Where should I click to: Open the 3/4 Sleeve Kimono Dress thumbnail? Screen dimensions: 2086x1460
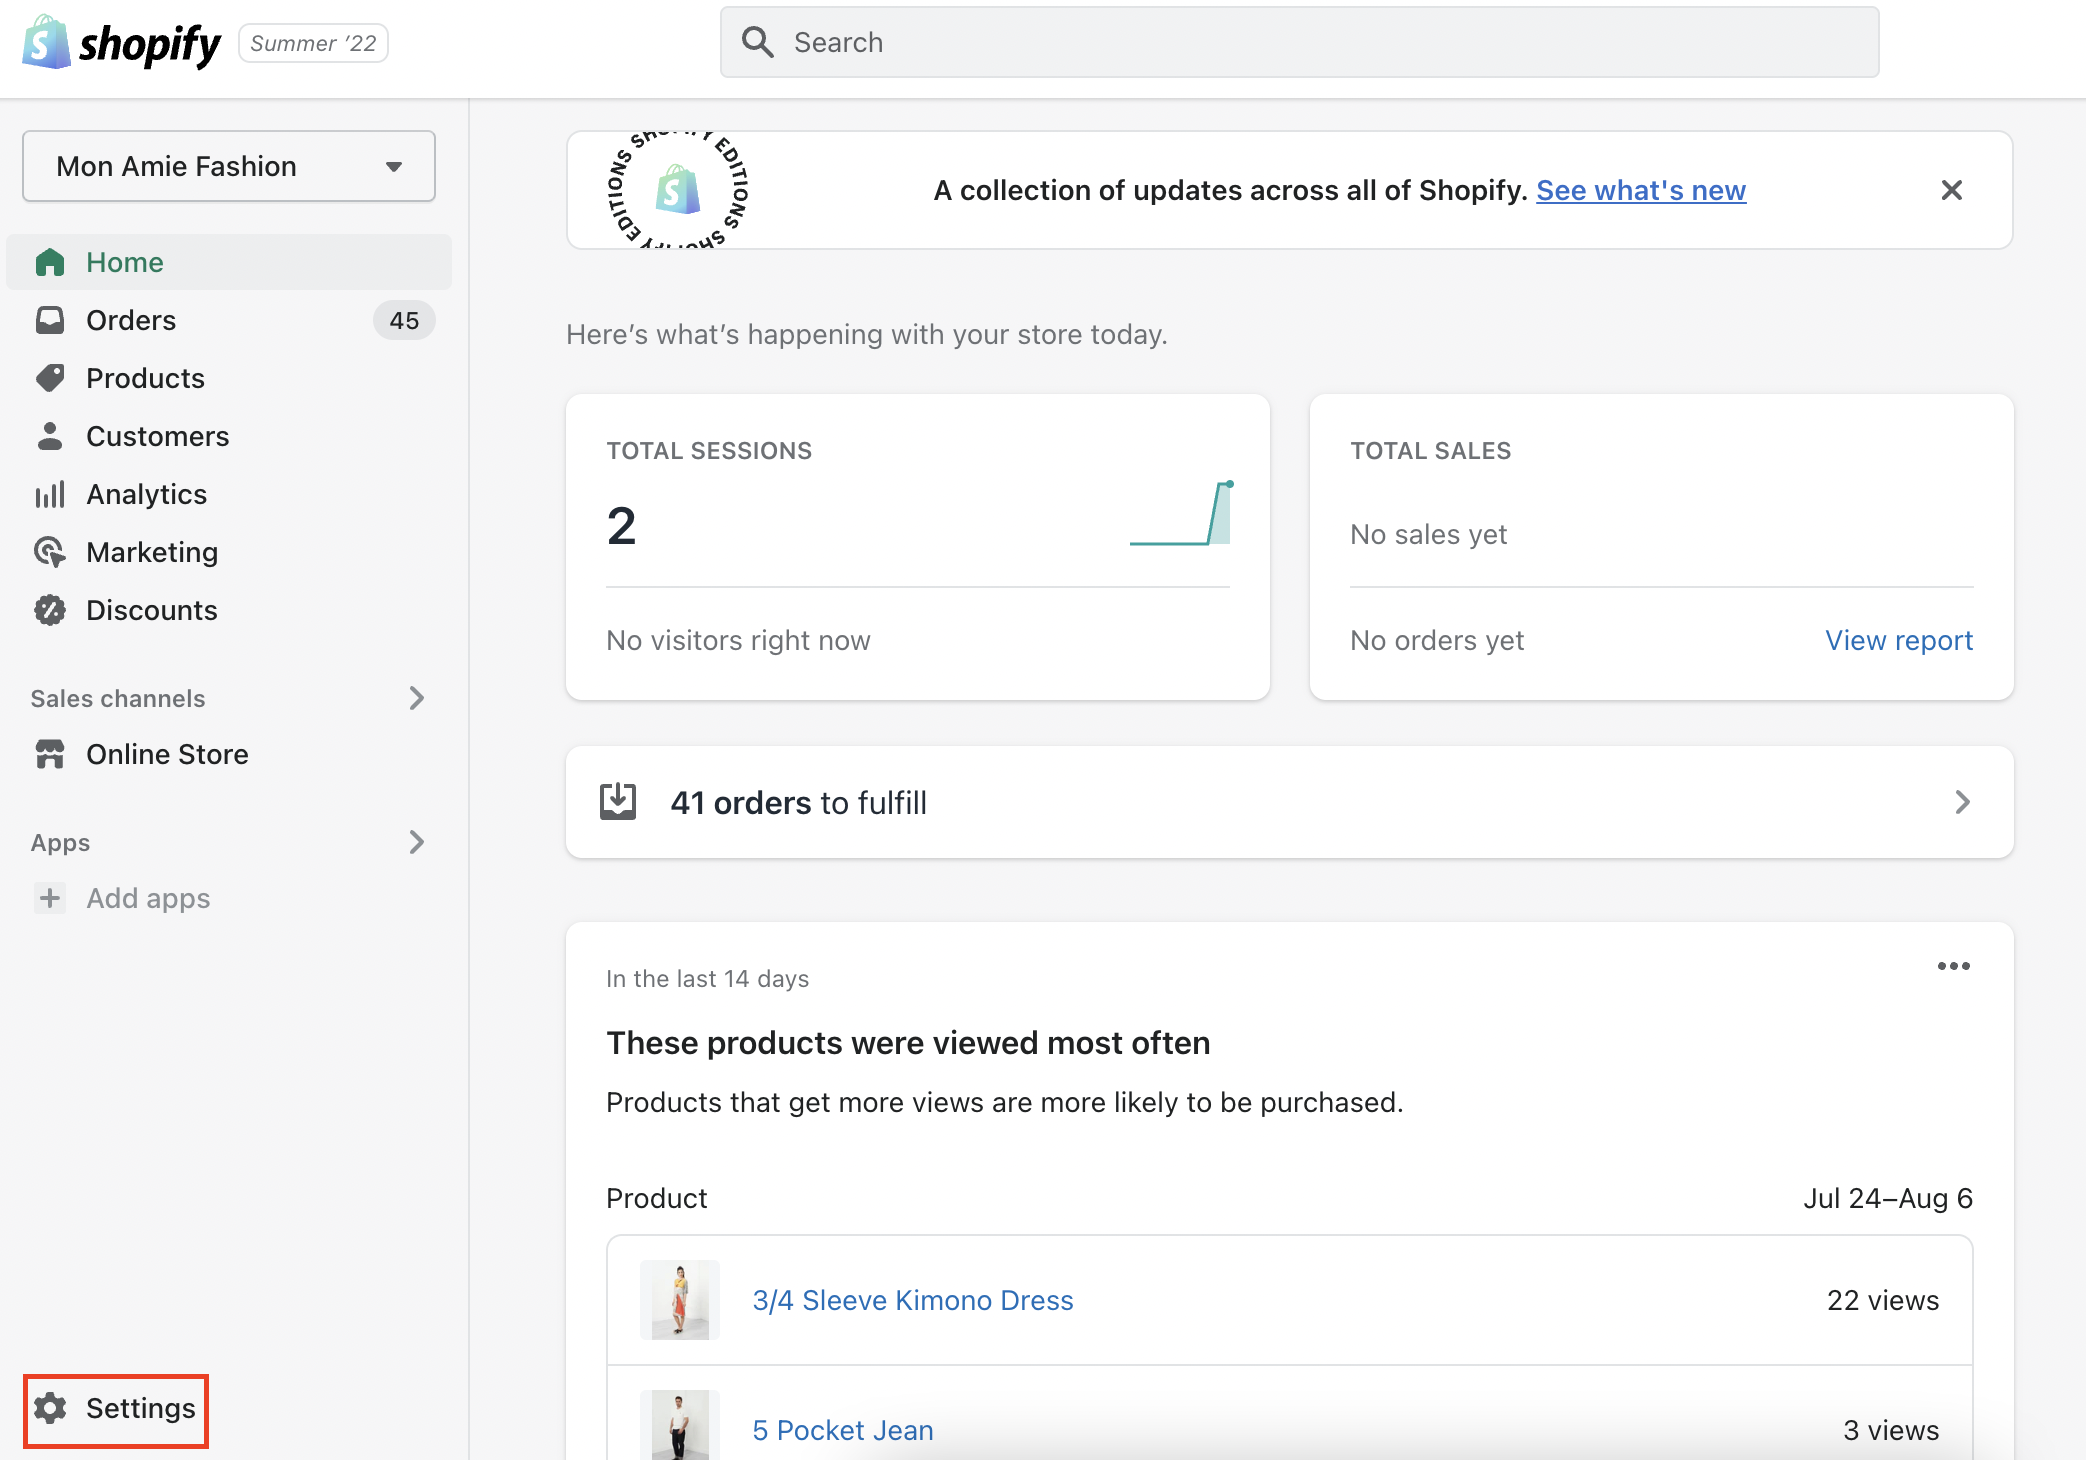(x=680, y=1300)
